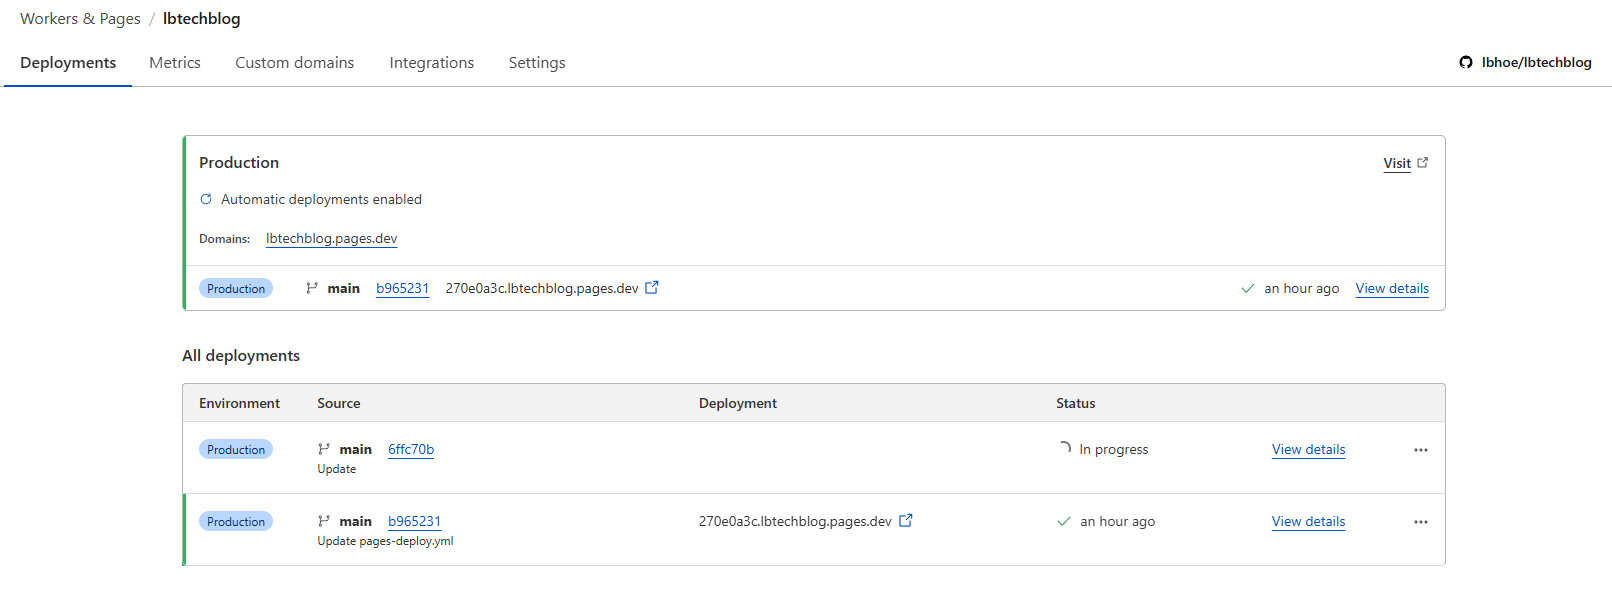Click the external link icon next to Visit

pos(1423,163)
